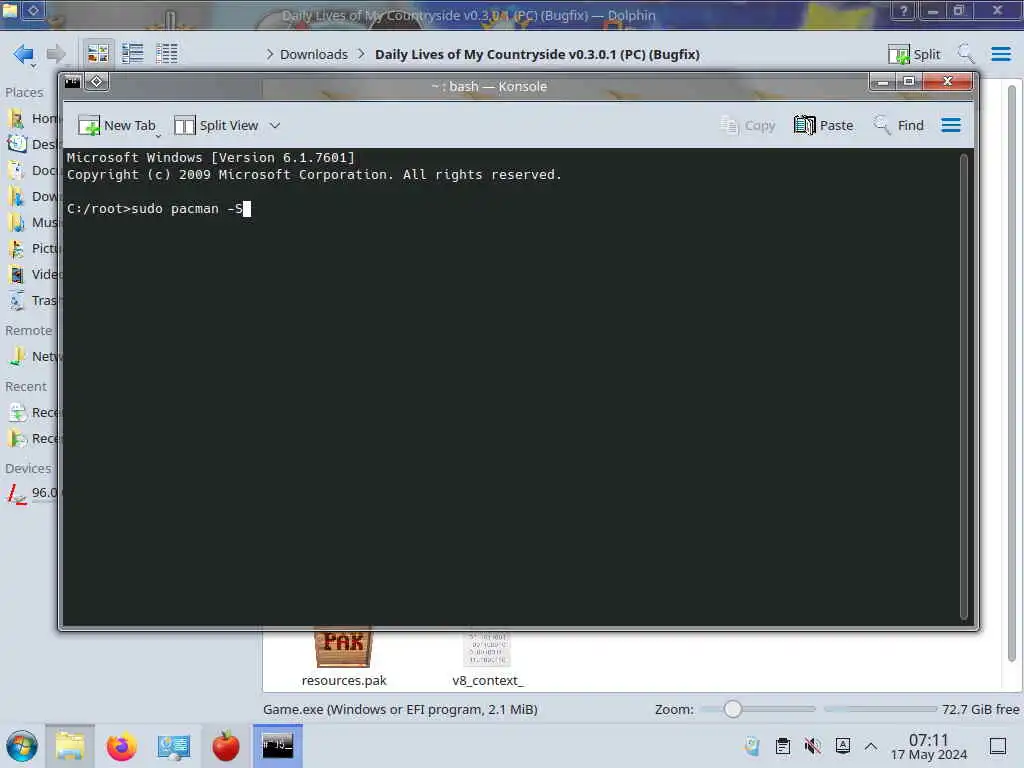The height and width of the screenshot is (768, 1024).
Task: Expand breadcrumb chevron after Downloads
Action: [361, 54]
